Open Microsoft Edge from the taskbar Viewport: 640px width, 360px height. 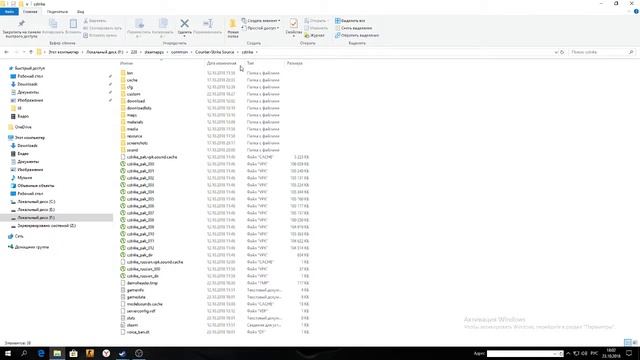coord(41,353)
